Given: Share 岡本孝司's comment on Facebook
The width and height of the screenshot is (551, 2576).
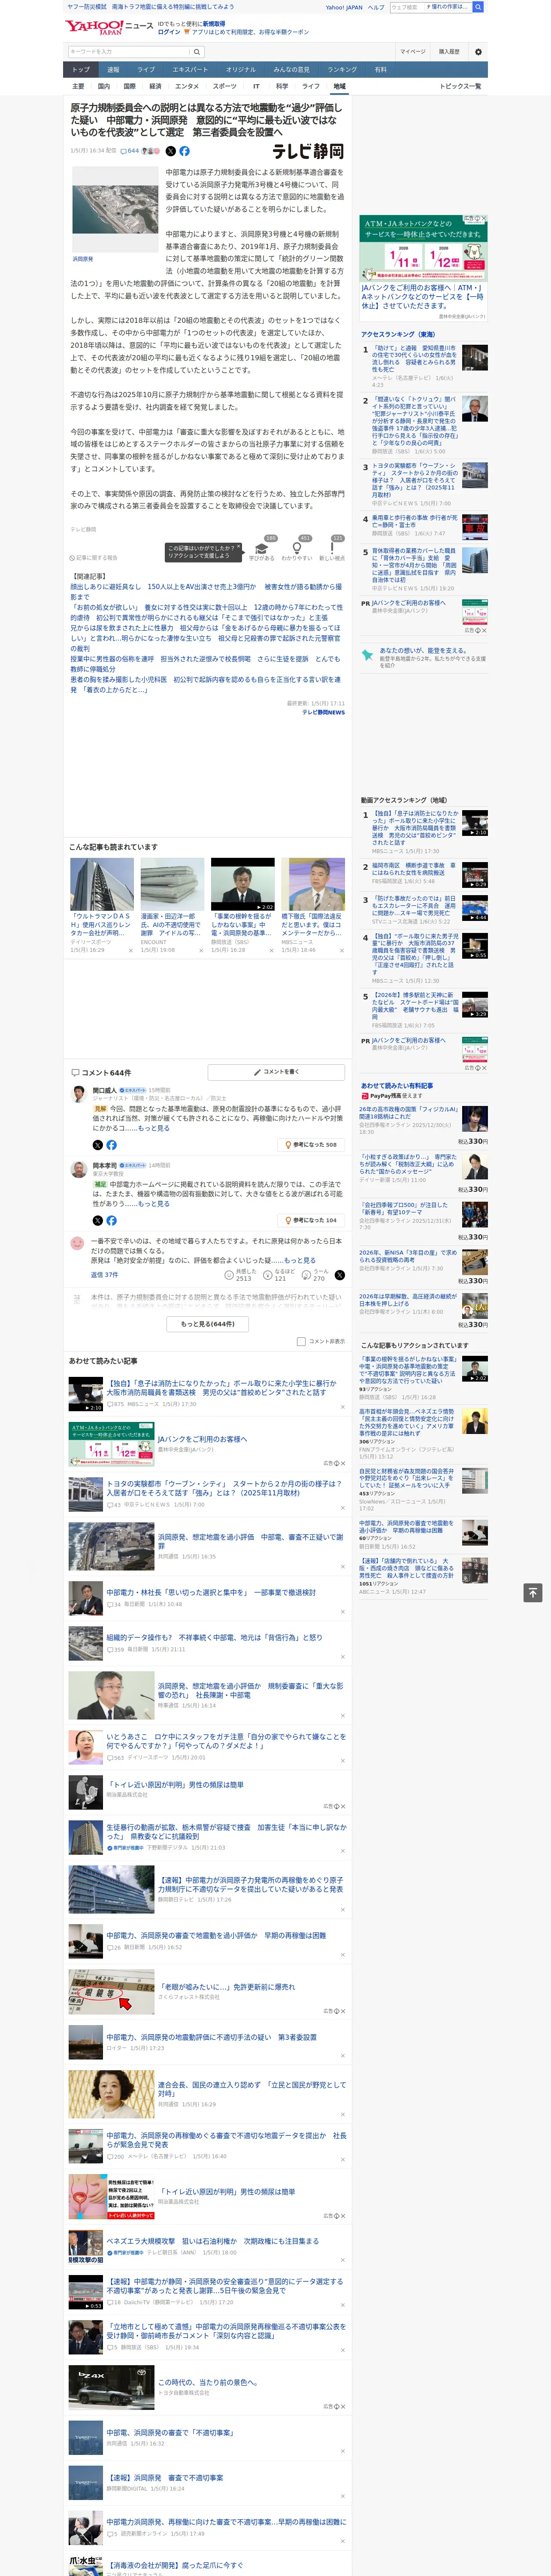Looking at the screenshot, I should pos(111,1220).
